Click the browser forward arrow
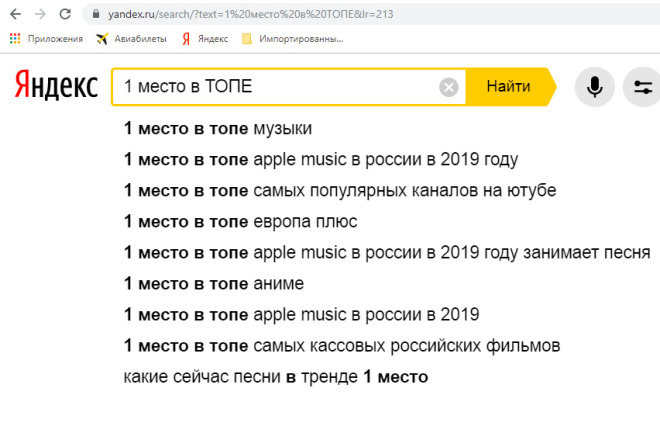Image resolution: width=660 pixels, height=440 pixels. [x=40, y=14]
